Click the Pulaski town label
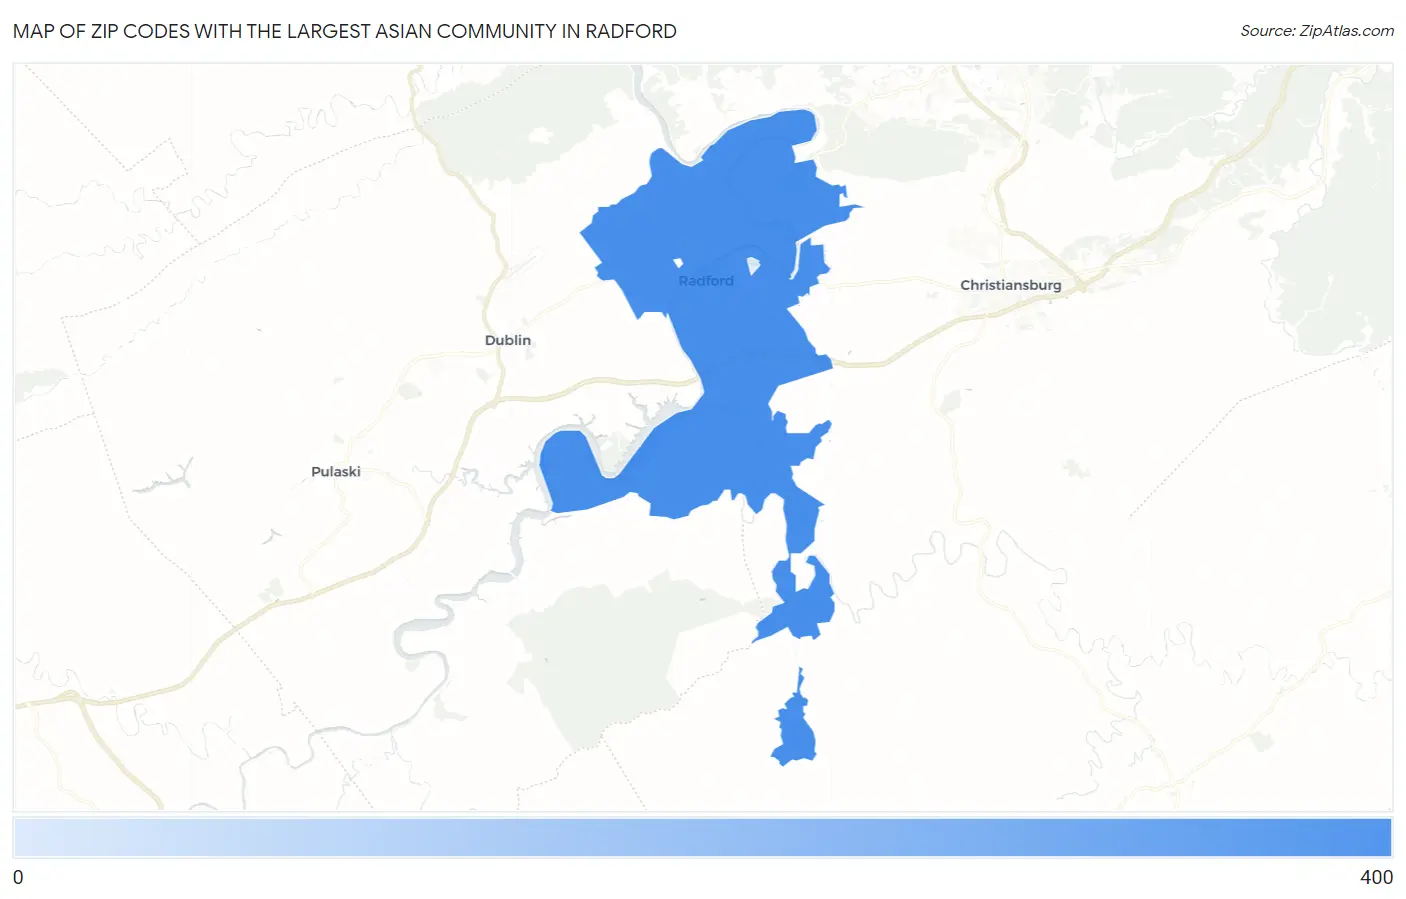Image resolution: width=1406 pixels, height=899 pixels. [336, 472]
